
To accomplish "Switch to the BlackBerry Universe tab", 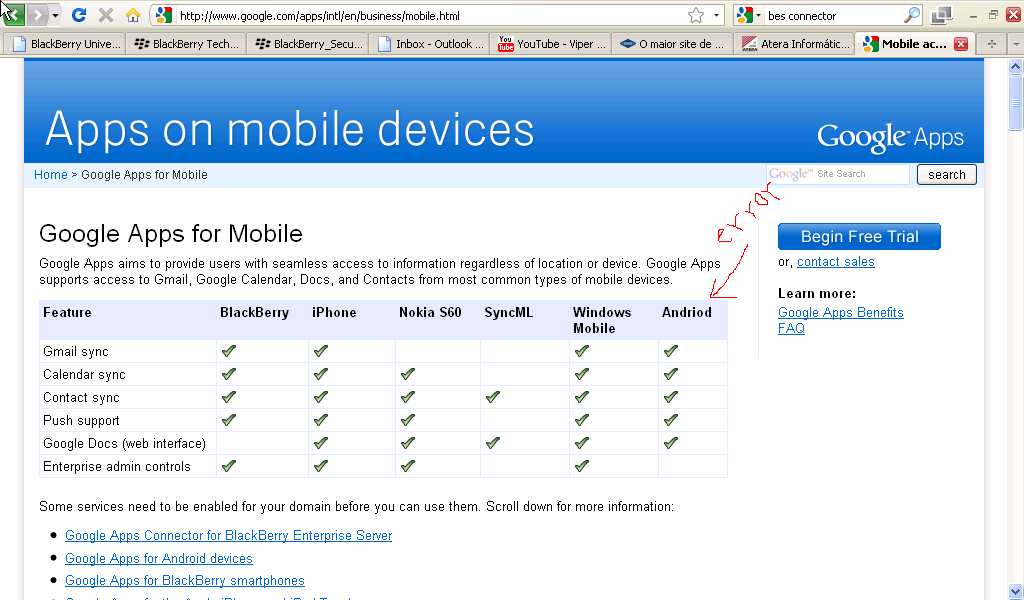I will click(64, 44).
